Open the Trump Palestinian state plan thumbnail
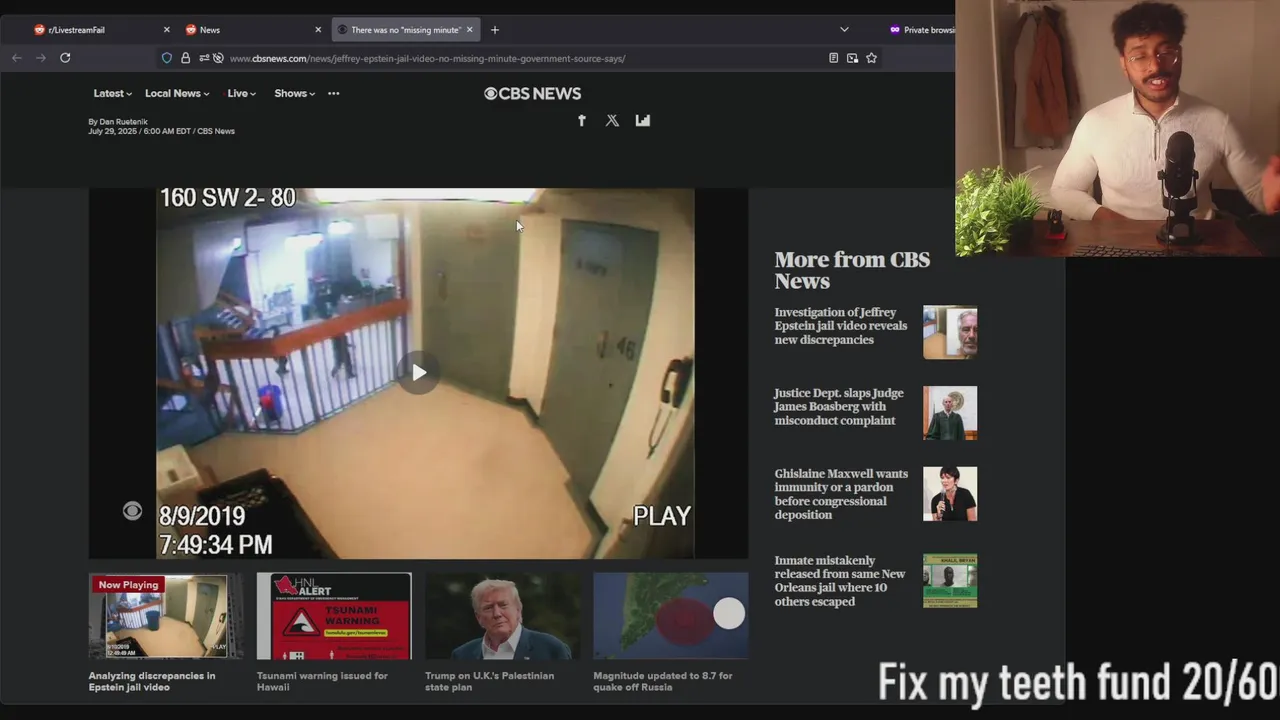This screenshot has width=1280, height=720. (502, 616)
